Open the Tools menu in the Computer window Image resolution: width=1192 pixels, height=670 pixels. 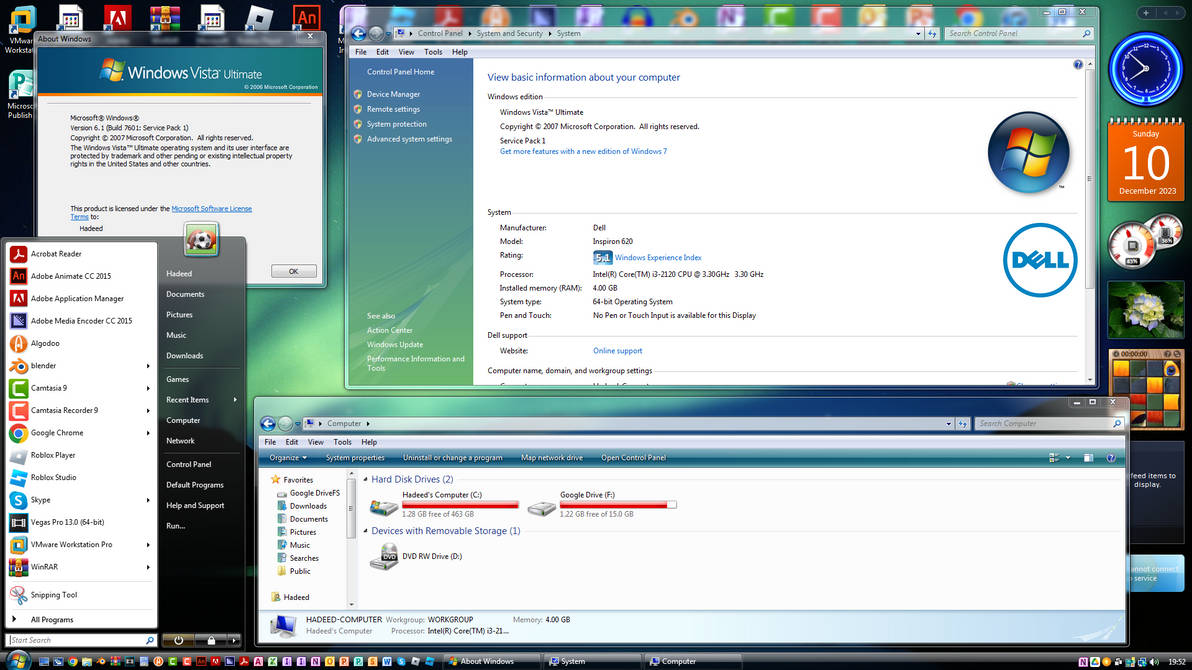point(343,441)
